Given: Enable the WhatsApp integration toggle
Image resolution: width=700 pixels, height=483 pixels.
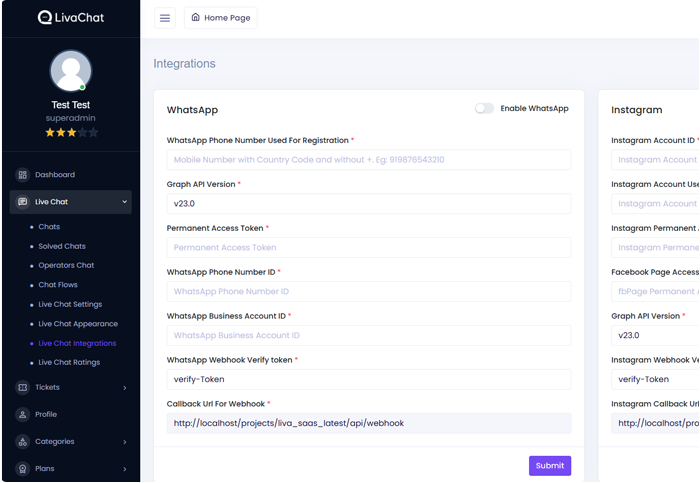Looking at the screenshot, I should (x=484, y=109).
